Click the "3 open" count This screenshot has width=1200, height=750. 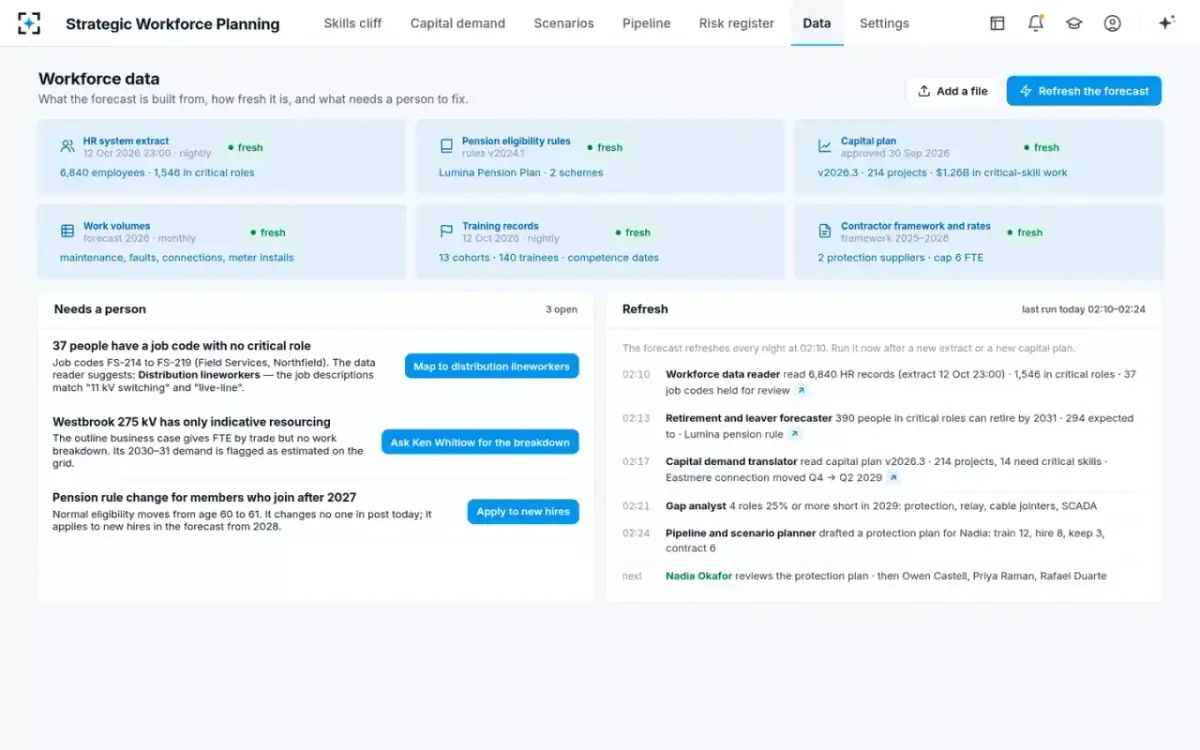click(x=561, y=310)
